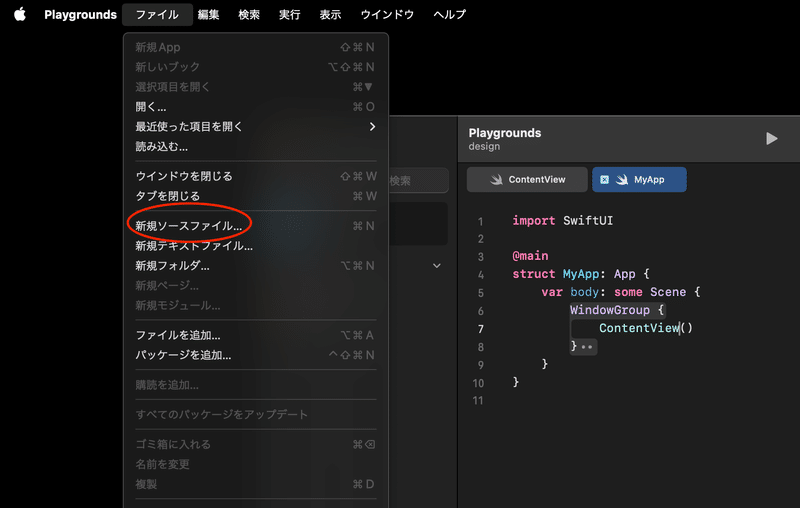Open the 実行 menu
Screen dimensions: 800x508
289,14
